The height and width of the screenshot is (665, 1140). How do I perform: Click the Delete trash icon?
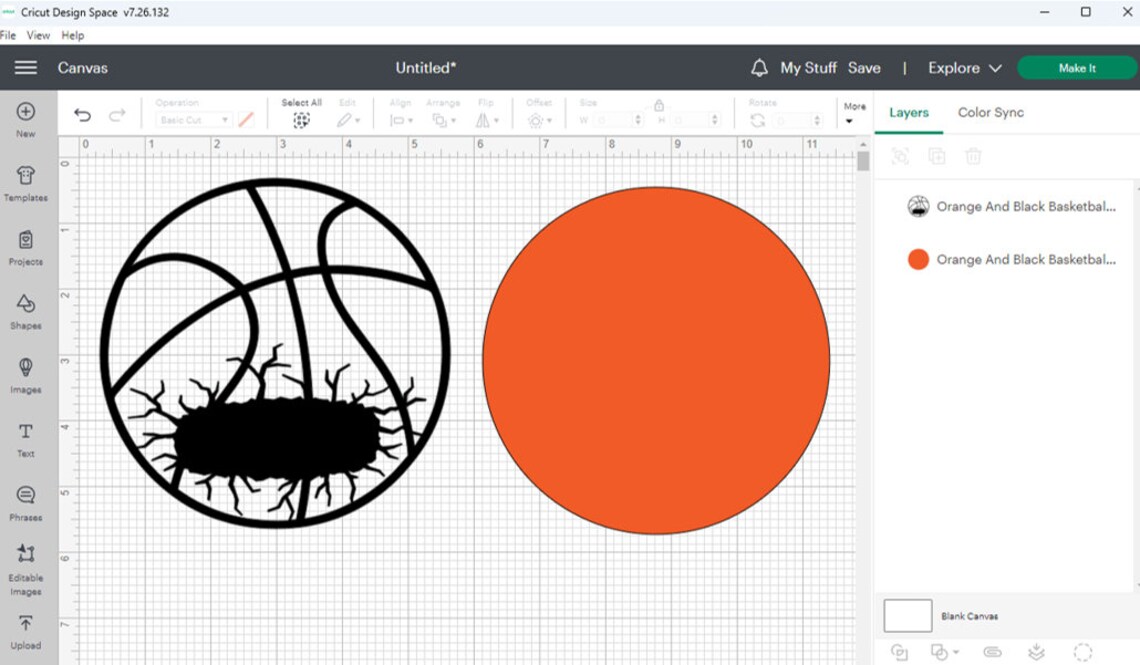(x=973, y=156)
